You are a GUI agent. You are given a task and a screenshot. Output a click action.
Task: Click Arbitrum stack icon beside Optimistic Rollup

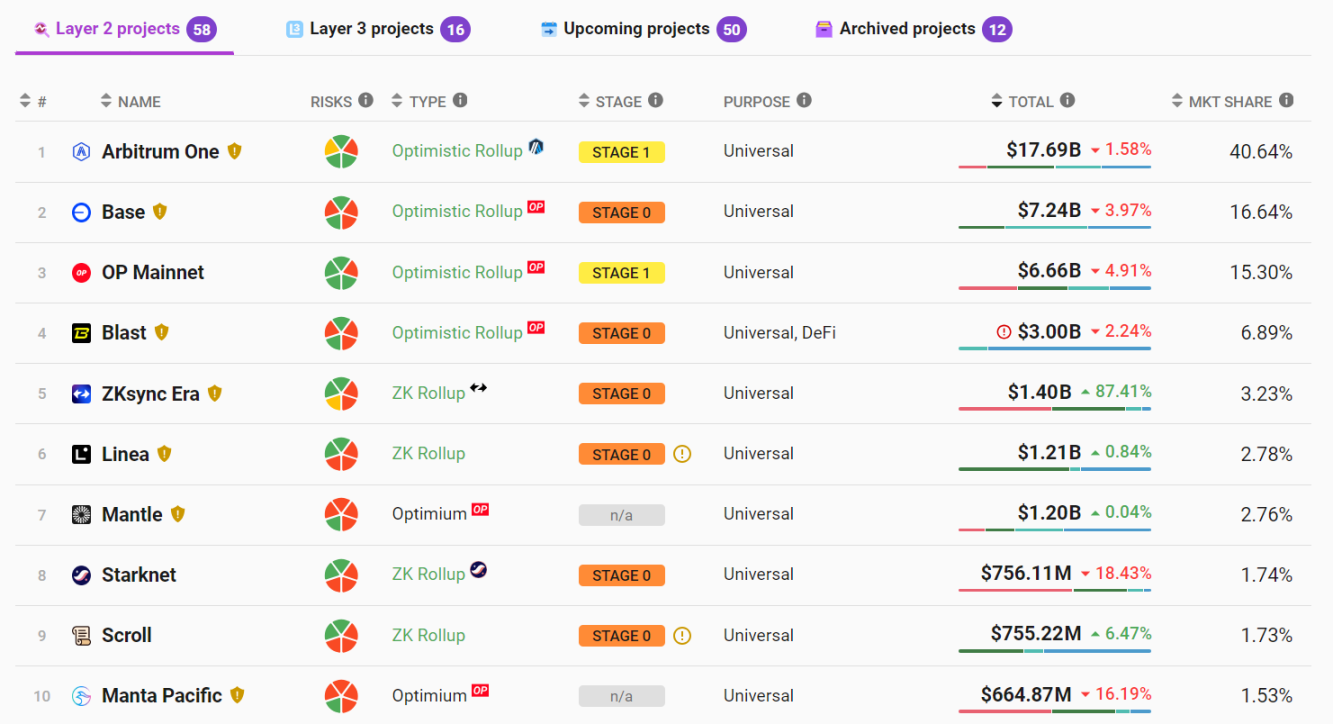pos(536,147)
